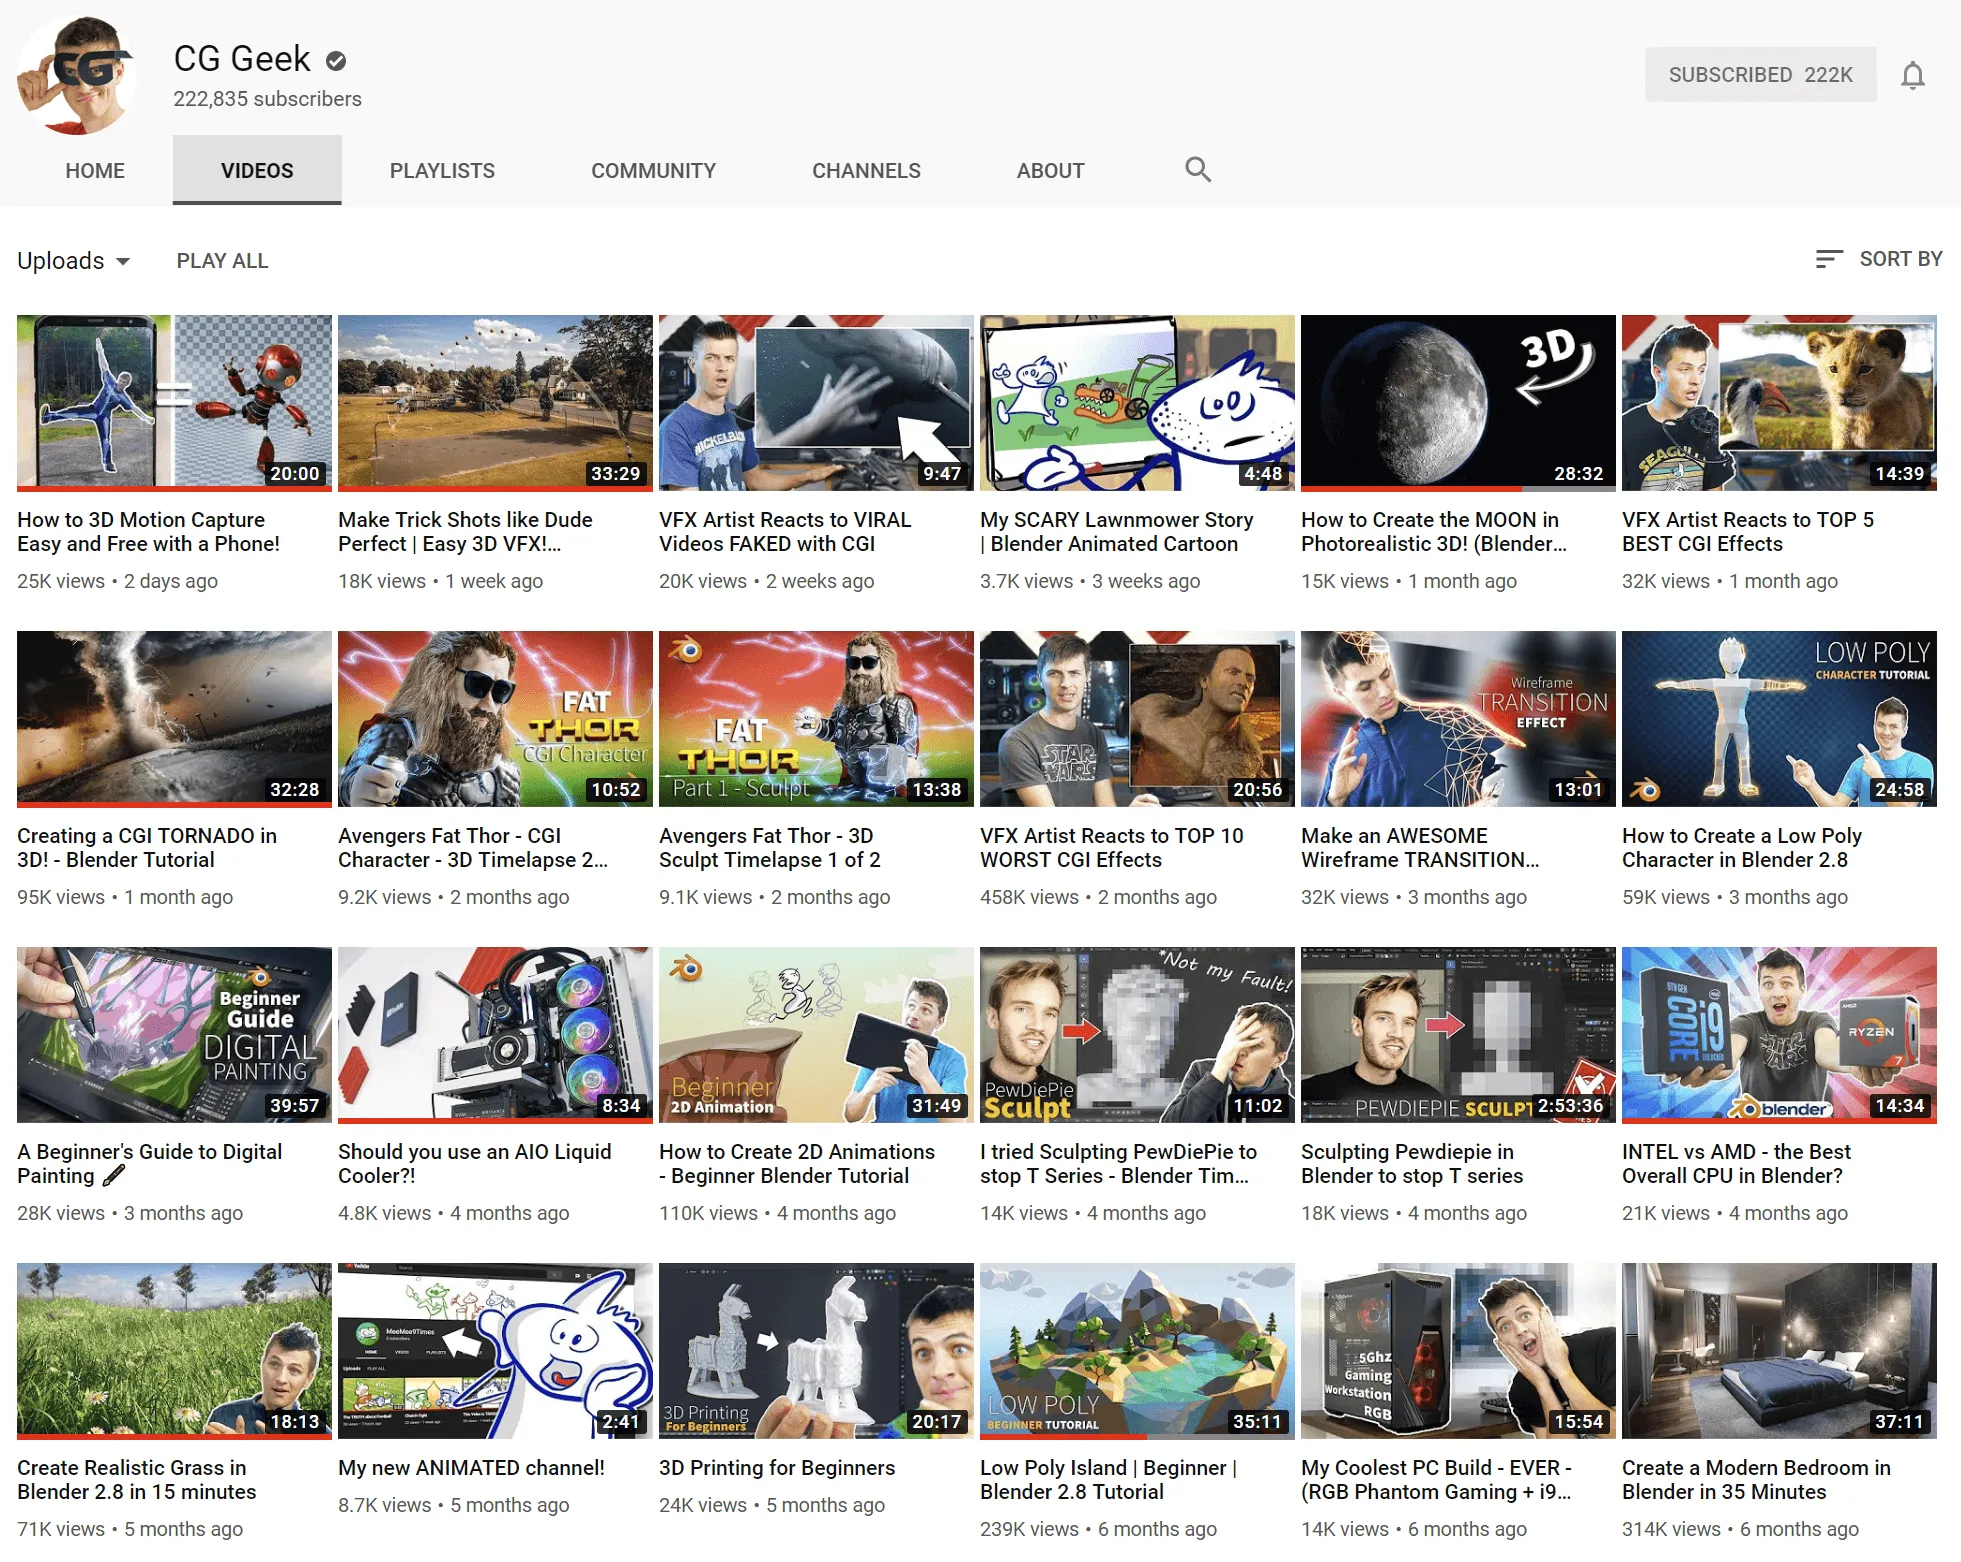The height and width of the screenshot is (1562, 1961).
Task: Open the channel search magnifier icon
Action: [1197, 170]
